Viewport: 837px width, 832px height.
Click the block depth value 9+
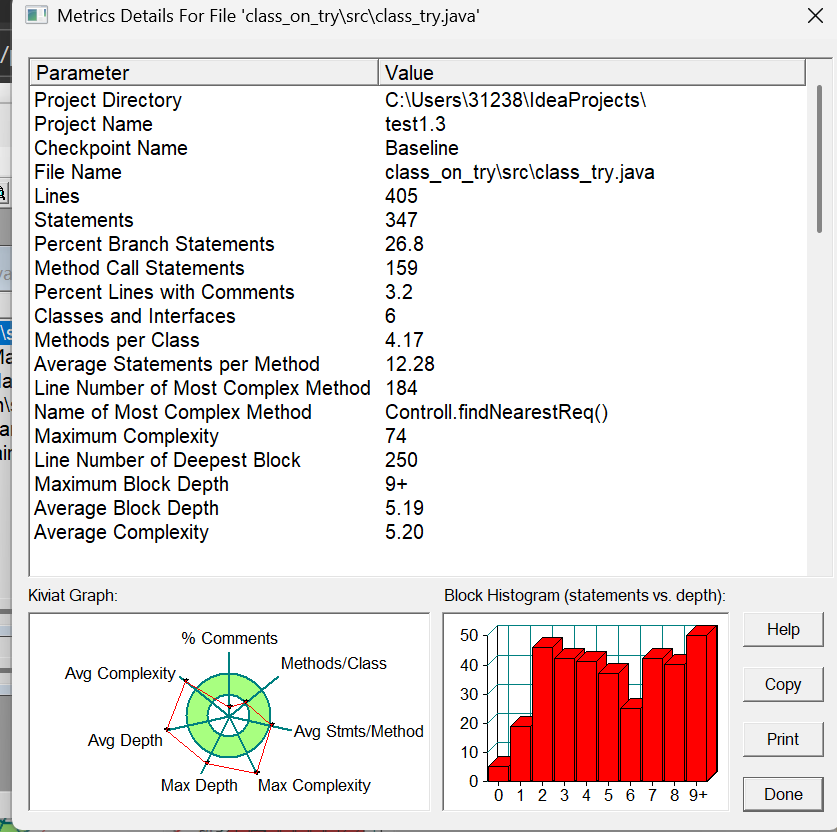click(396, 485)
